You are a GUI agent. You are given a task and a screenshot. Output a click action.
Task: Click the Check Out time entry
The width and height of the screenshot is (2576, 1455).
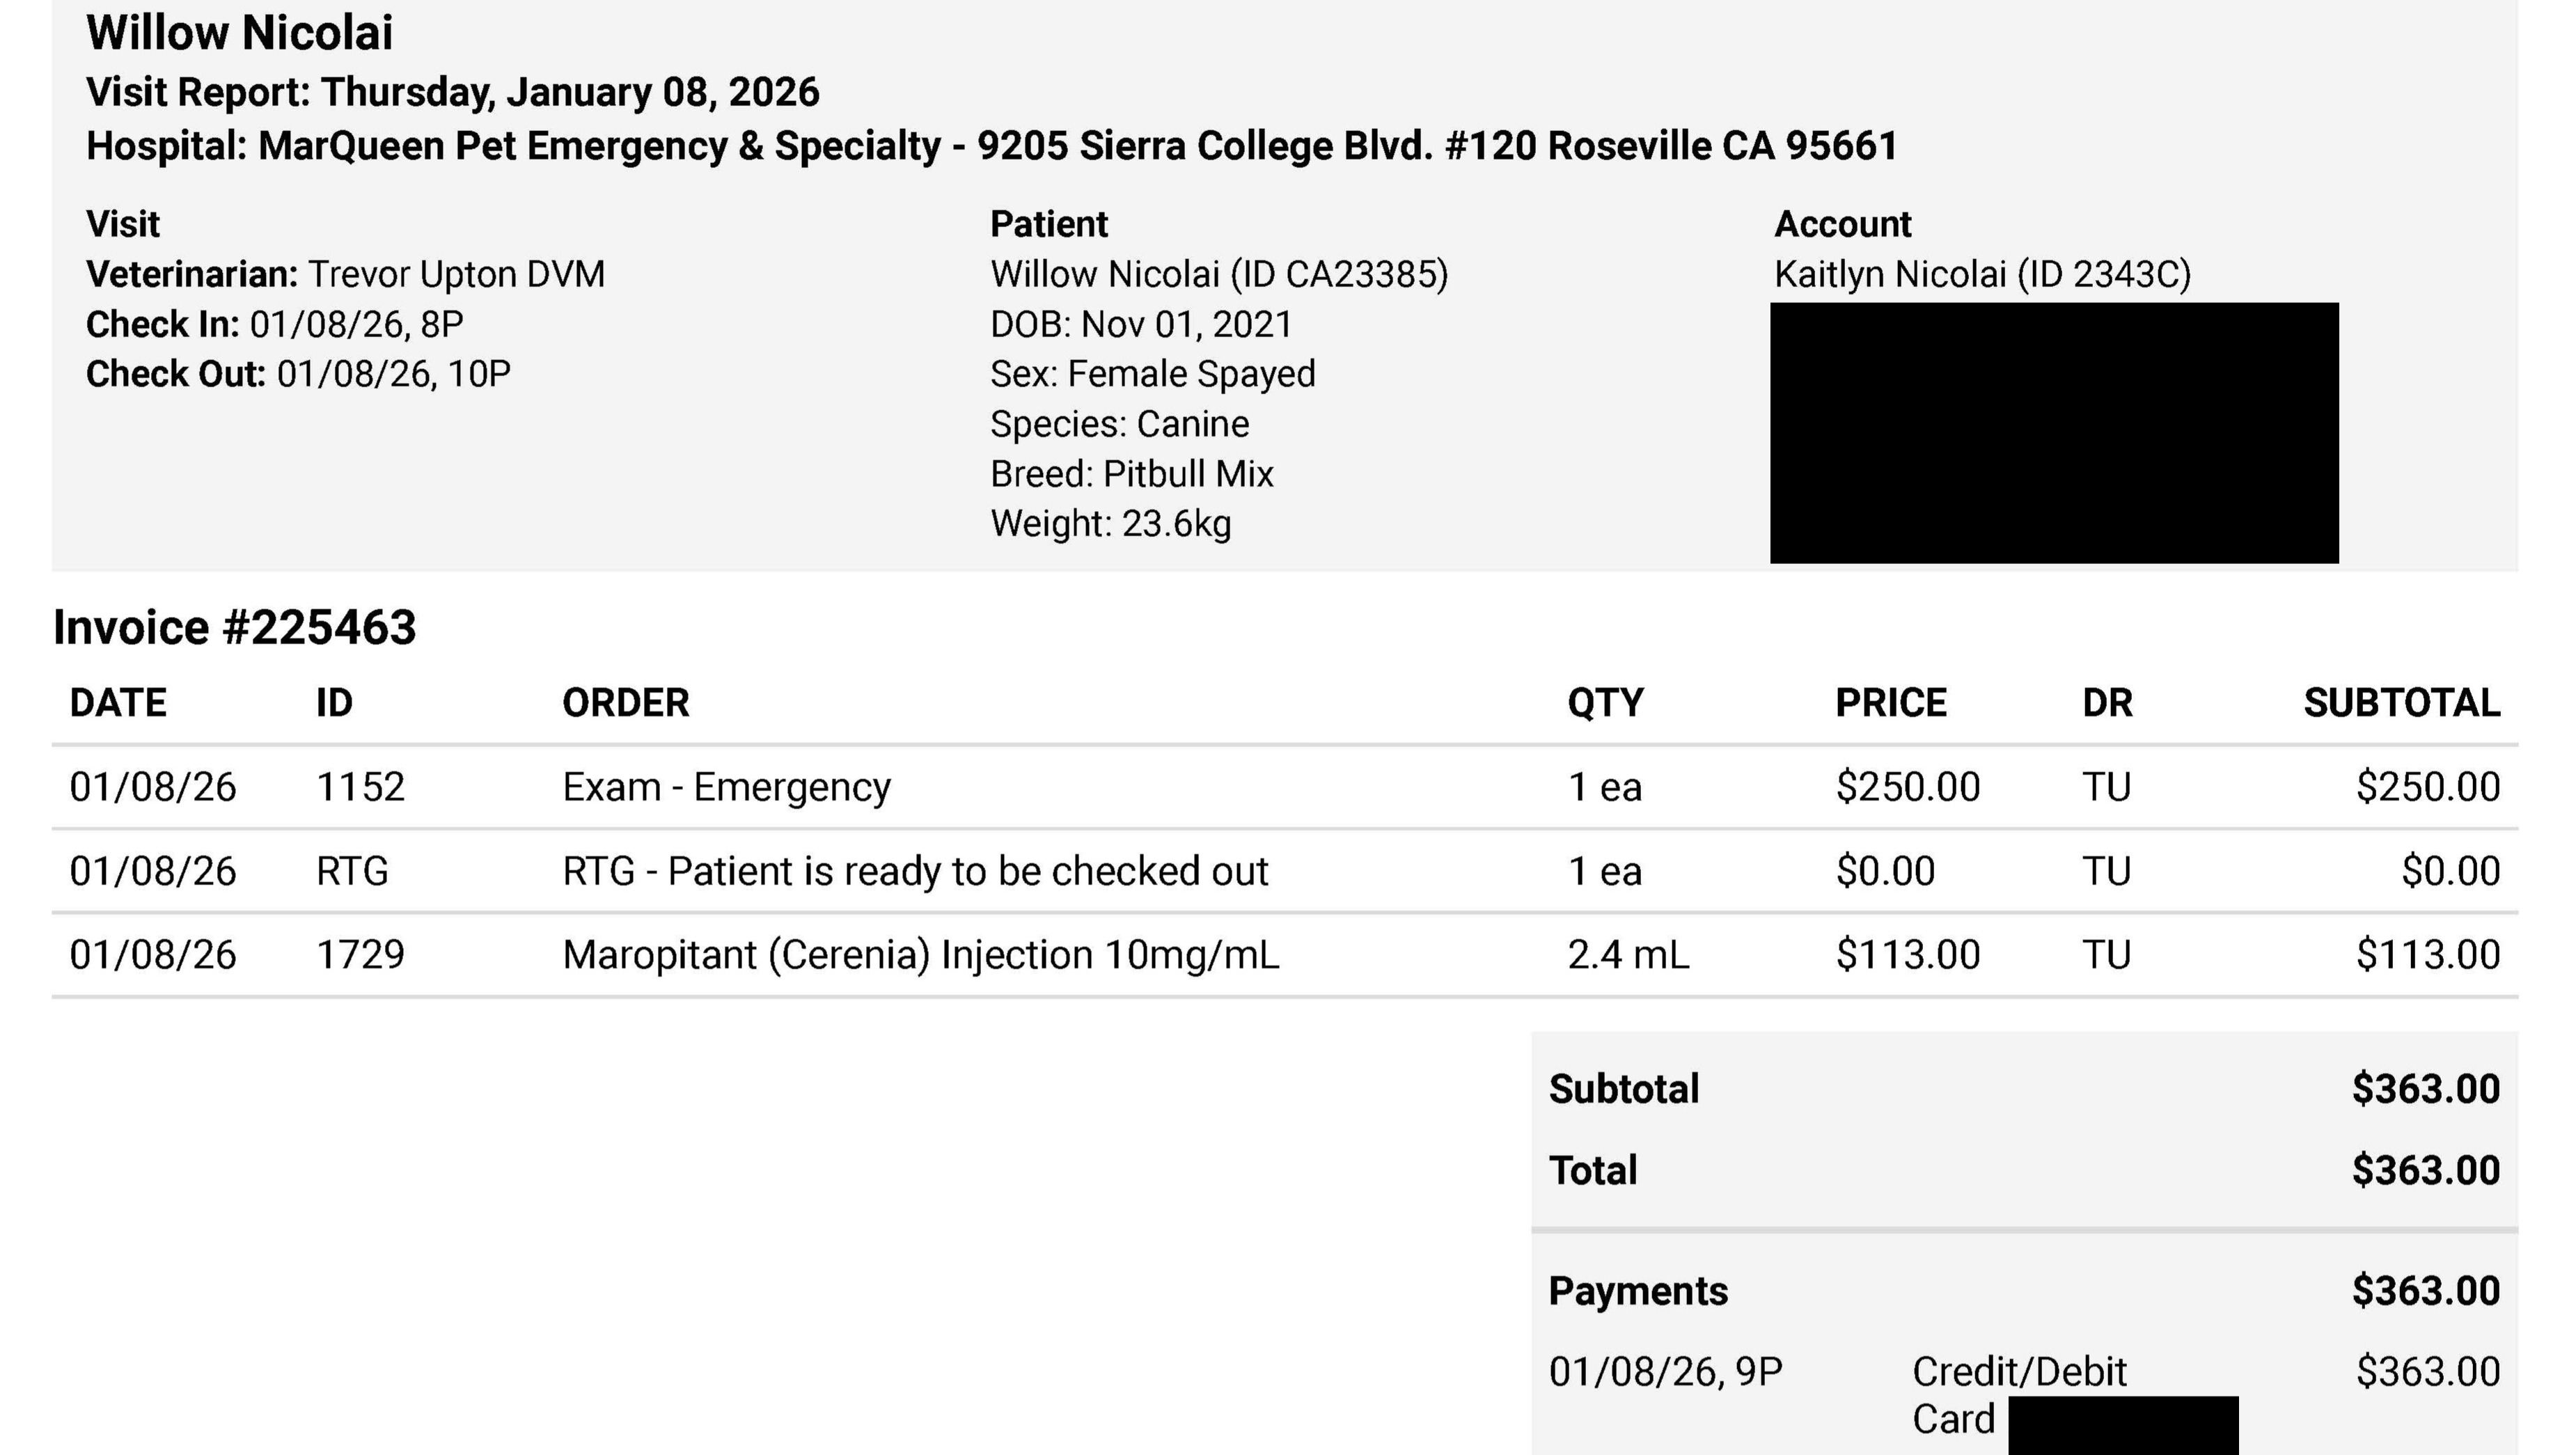coord(298,374)
